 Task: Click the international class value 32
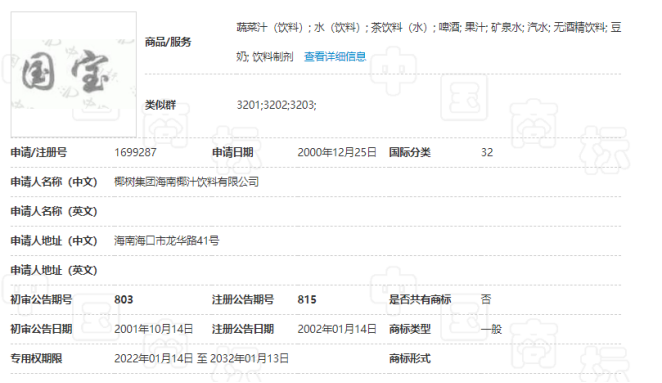[487, 152]
